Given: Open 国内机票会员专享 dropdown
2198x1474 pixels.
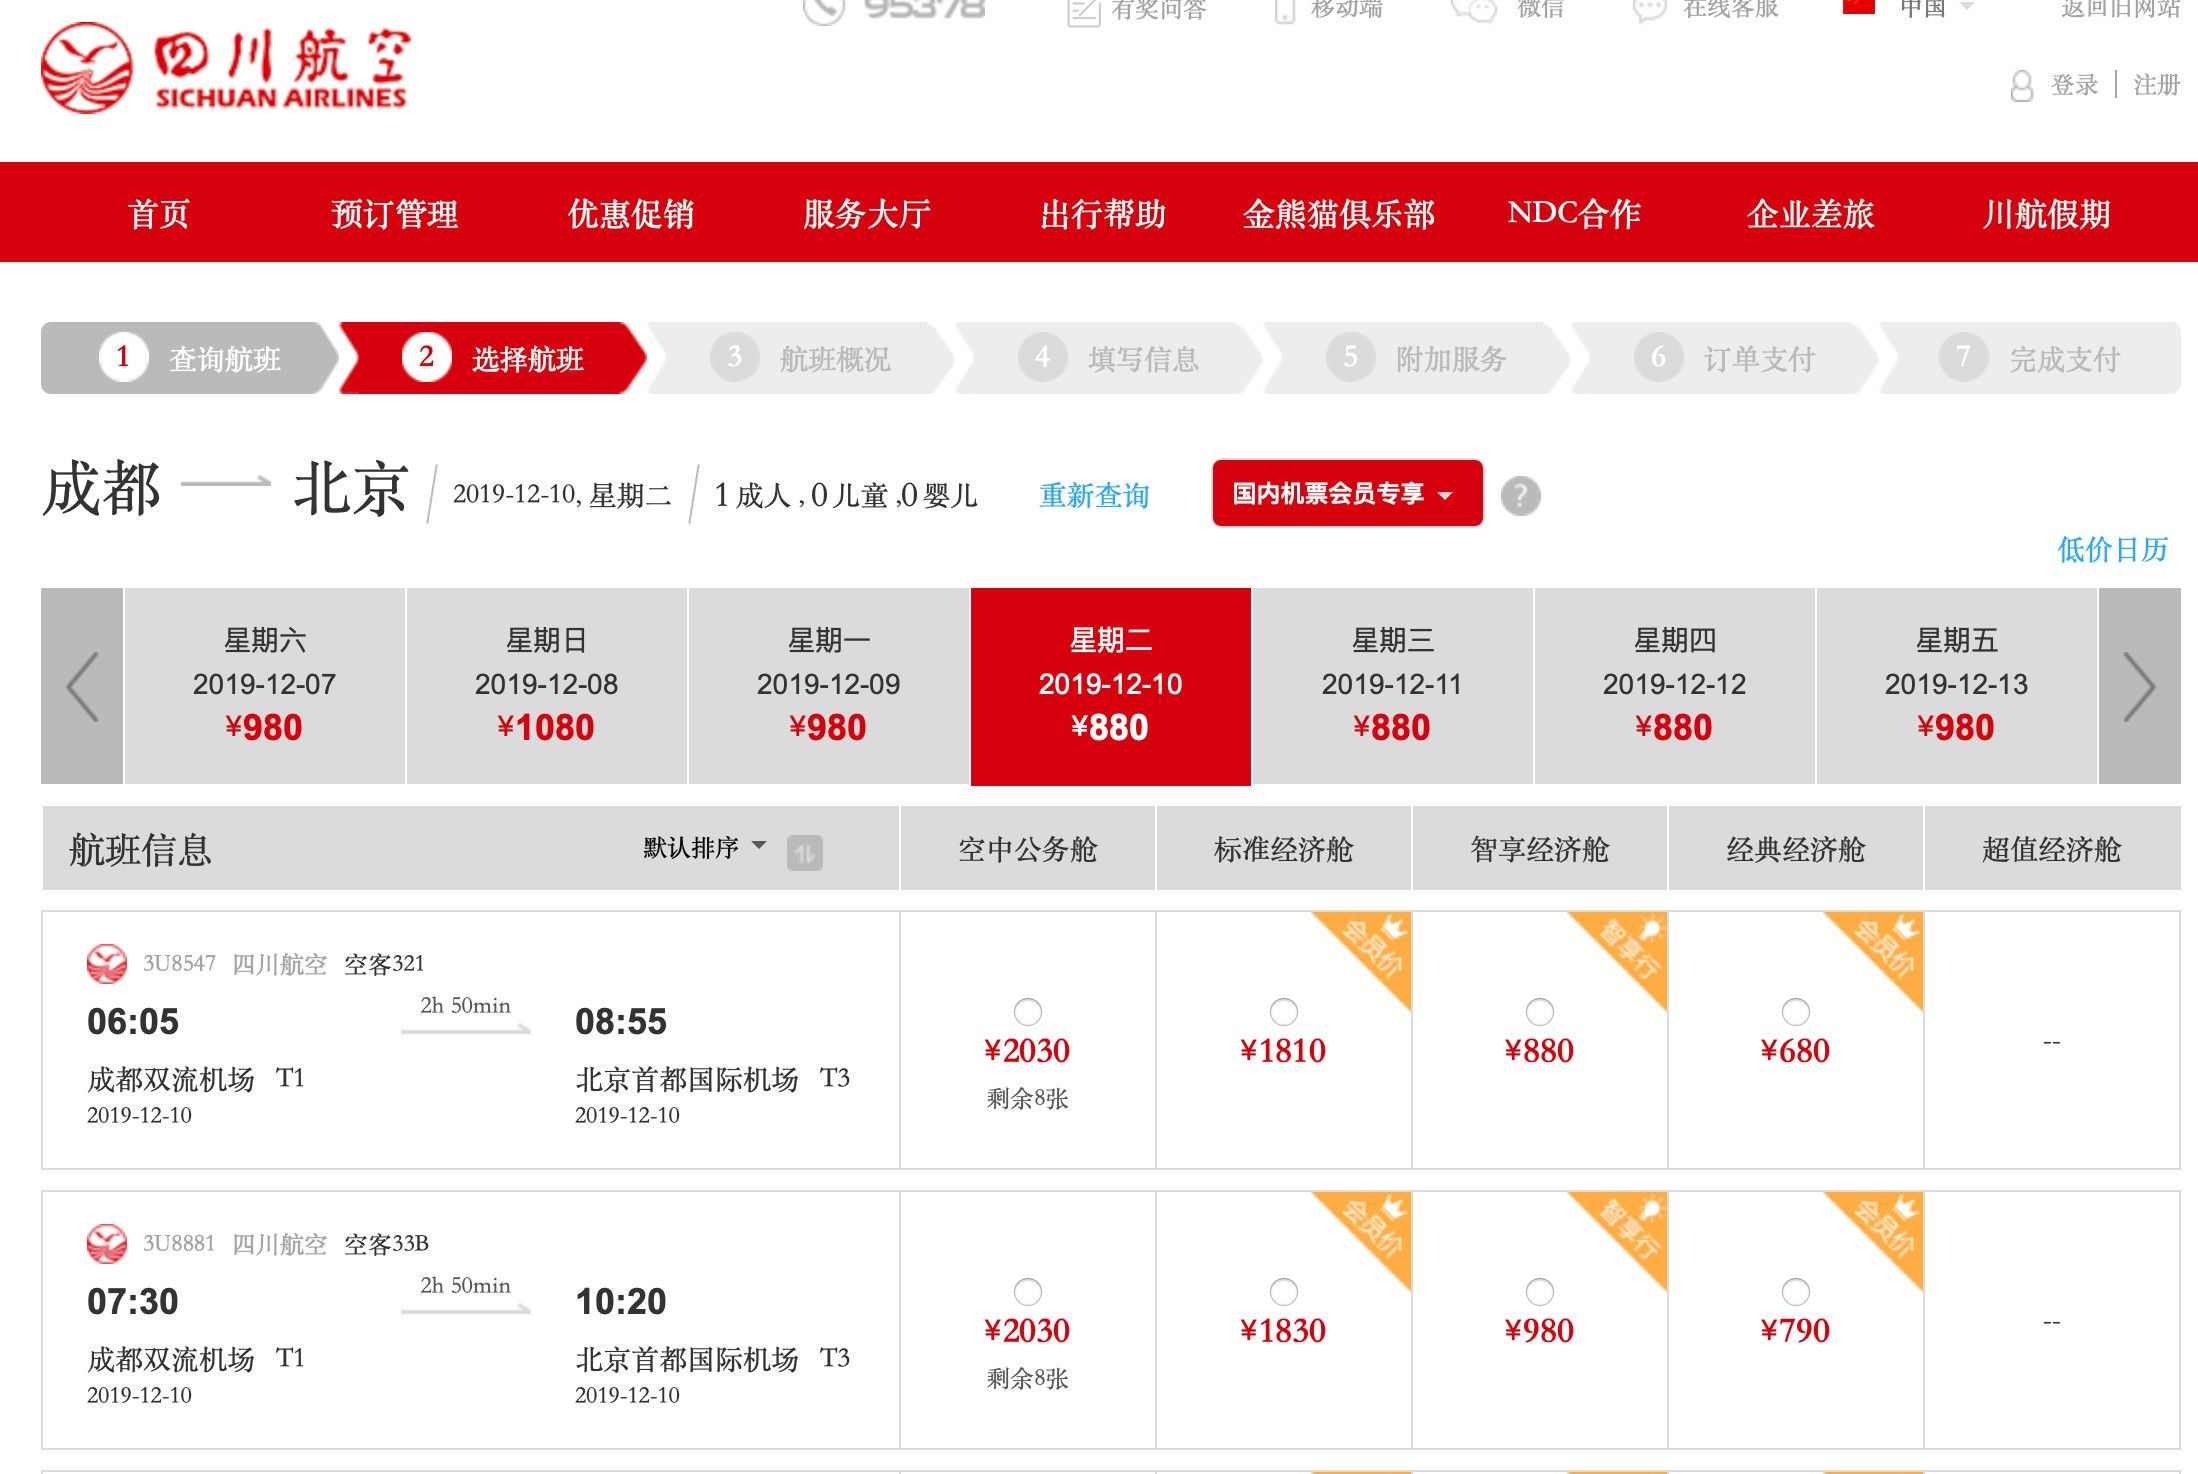Looking at the screenshot, I should point(1346,493).
